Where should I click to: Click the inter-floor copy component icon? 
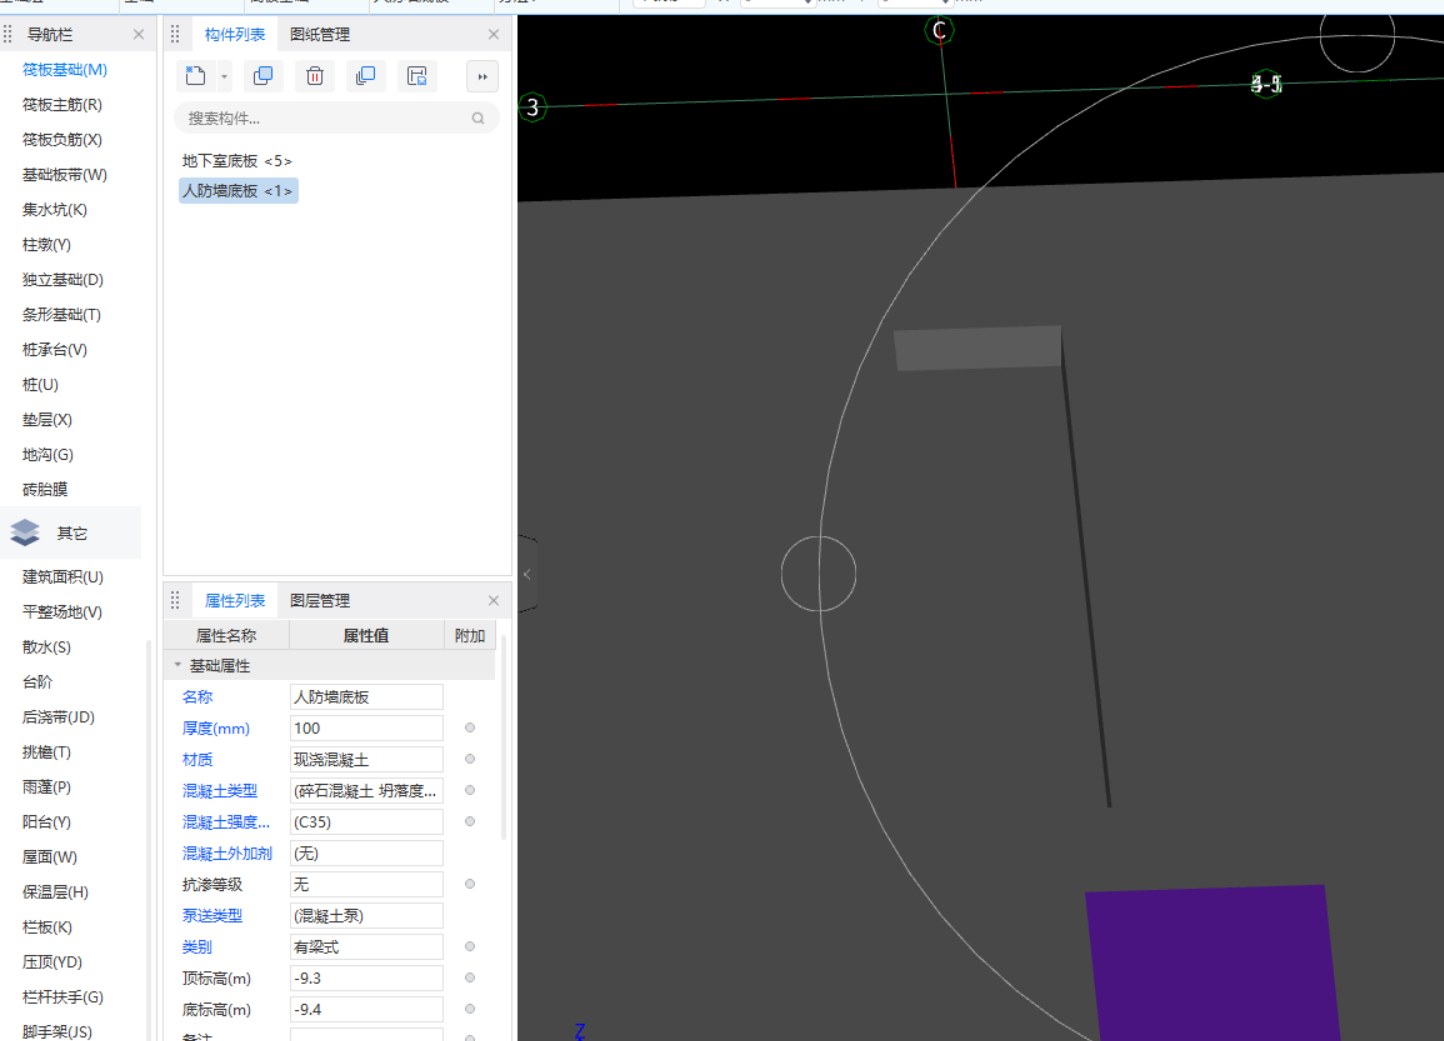pyautogui.click(x=366, y=76)
